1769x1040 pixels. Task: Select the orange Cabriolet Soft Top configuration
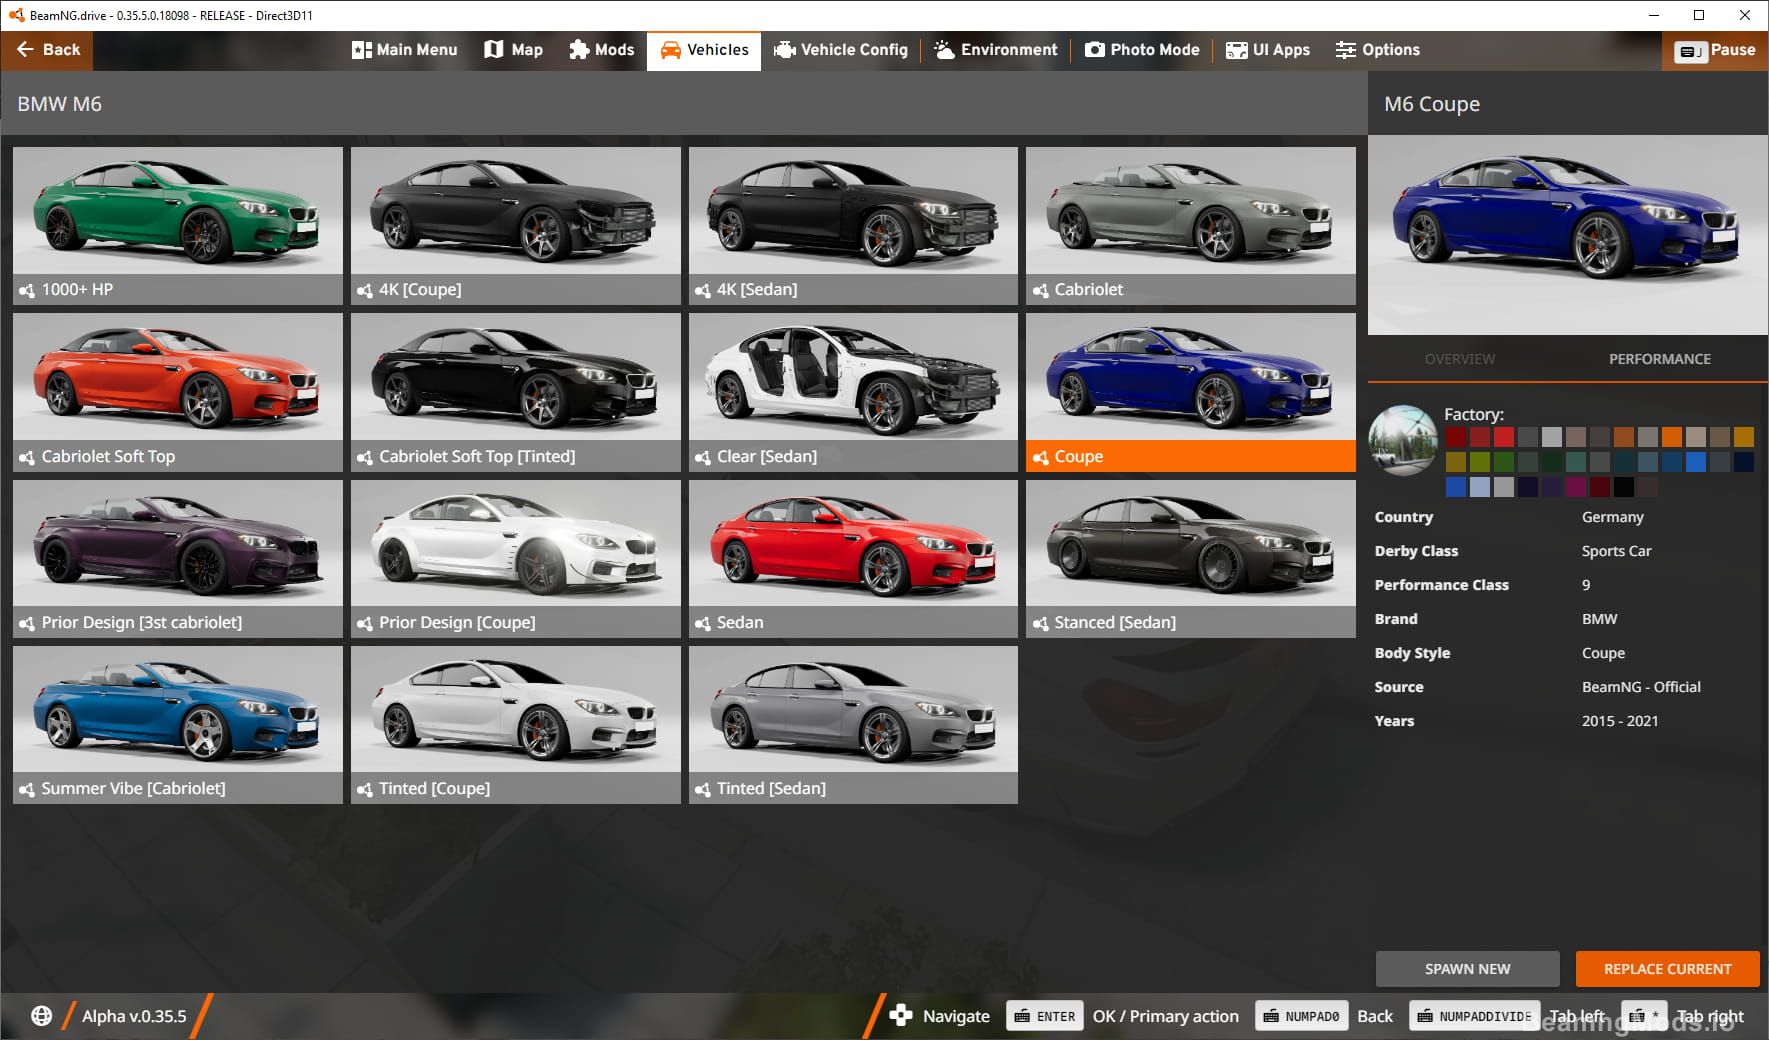pyautogui.click(x=178, y=392)
